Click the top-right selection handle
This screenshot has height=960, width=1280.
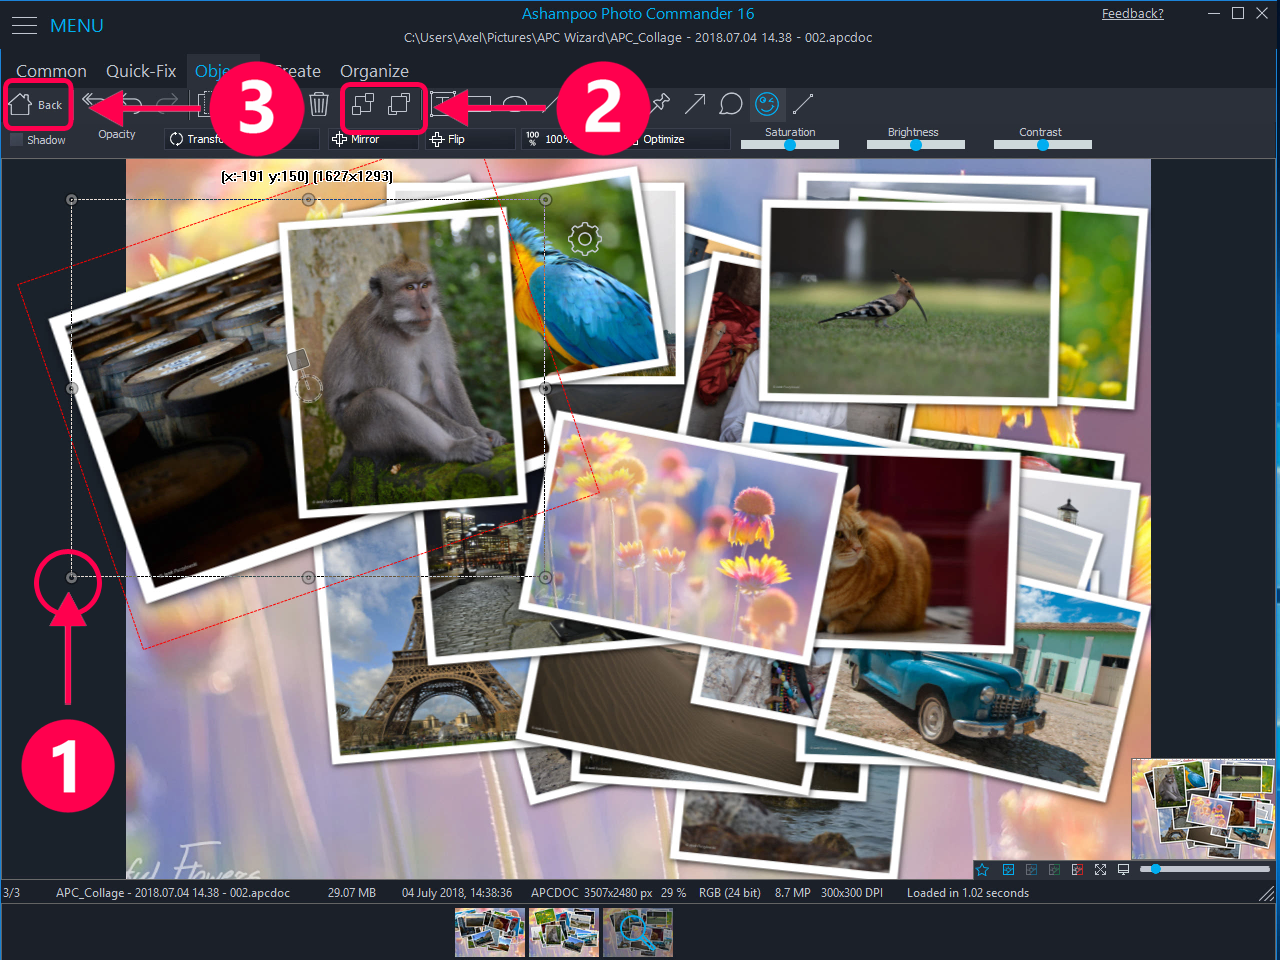545,200
